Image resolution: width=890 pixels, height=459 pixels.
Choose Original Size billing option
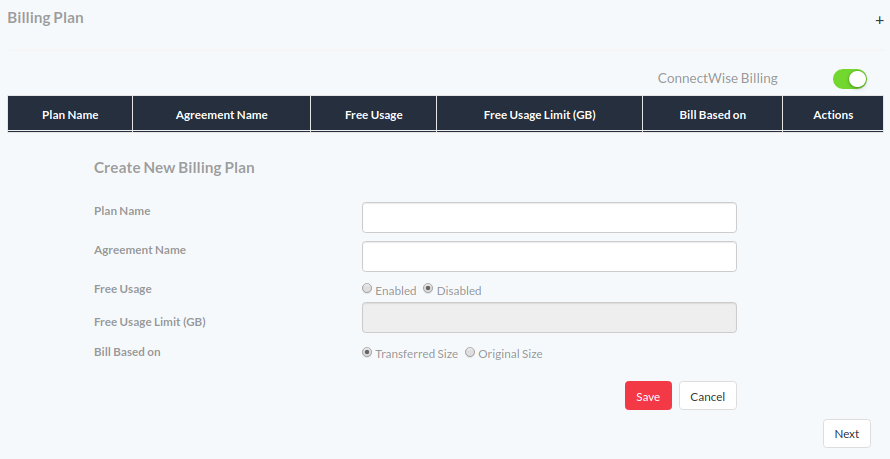(x=470, y=352)
